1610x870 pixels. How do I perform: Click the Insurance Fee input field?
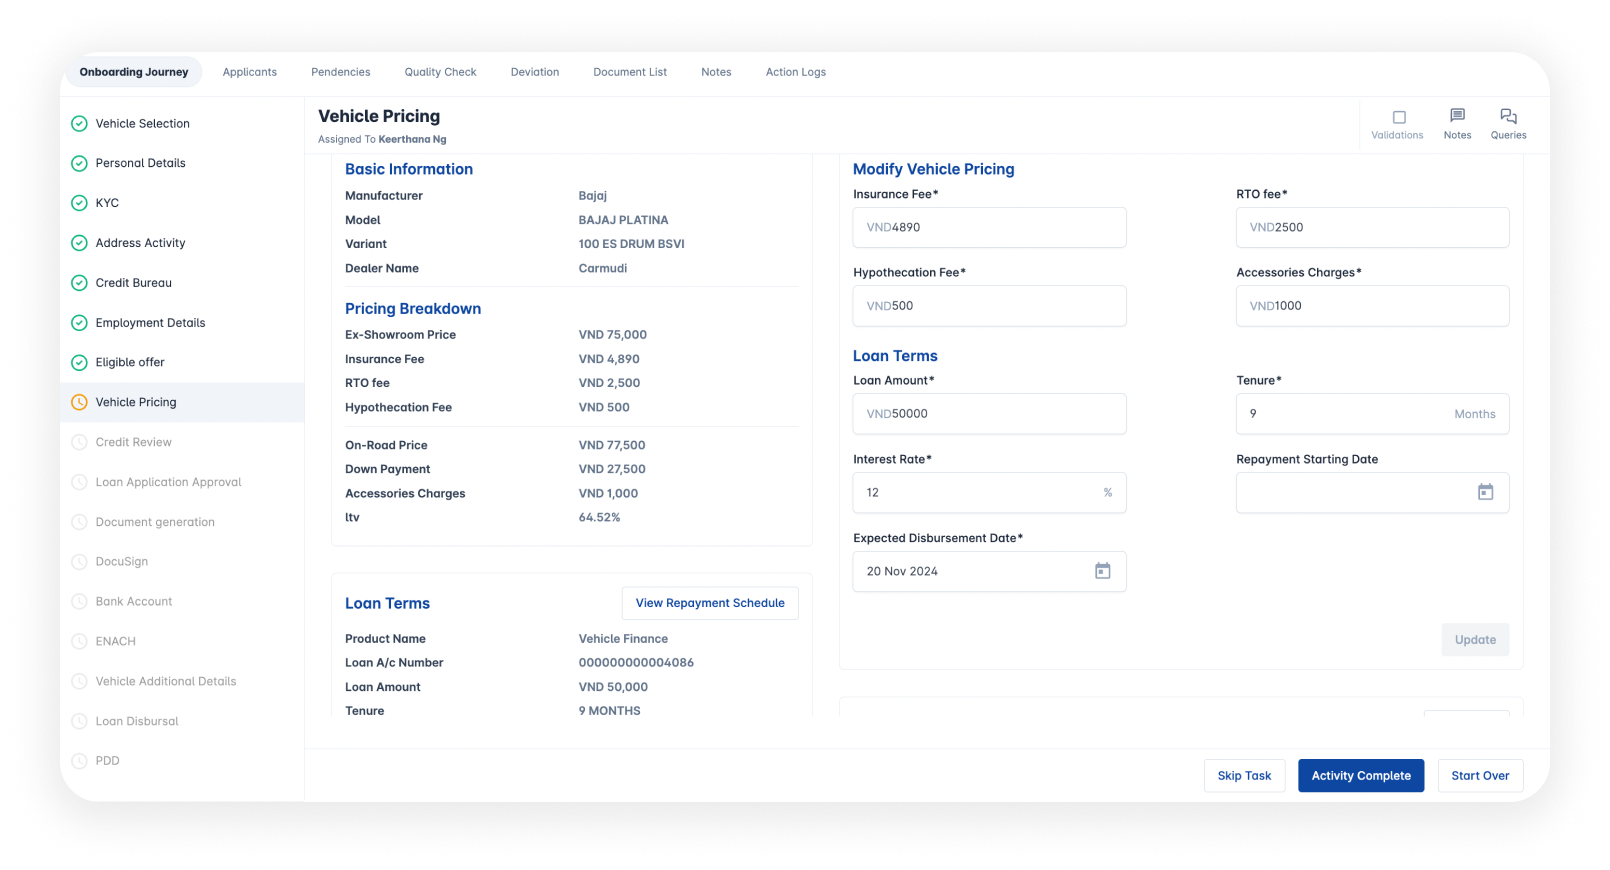tap(989, 228)
